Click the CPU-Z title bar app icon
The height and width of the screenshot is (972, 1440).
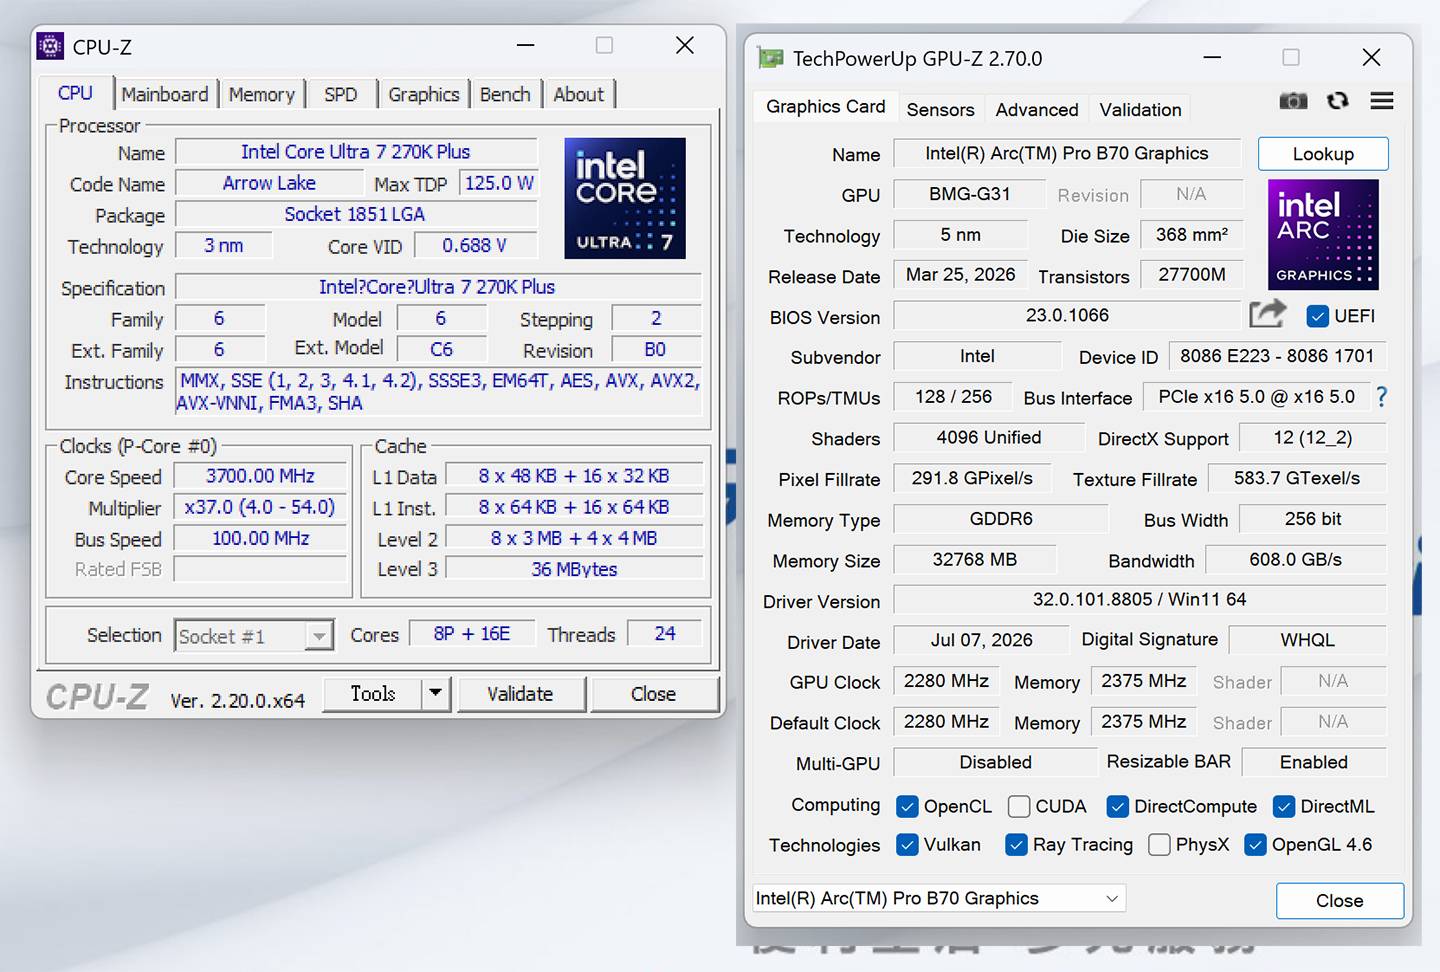click(50, 46)
